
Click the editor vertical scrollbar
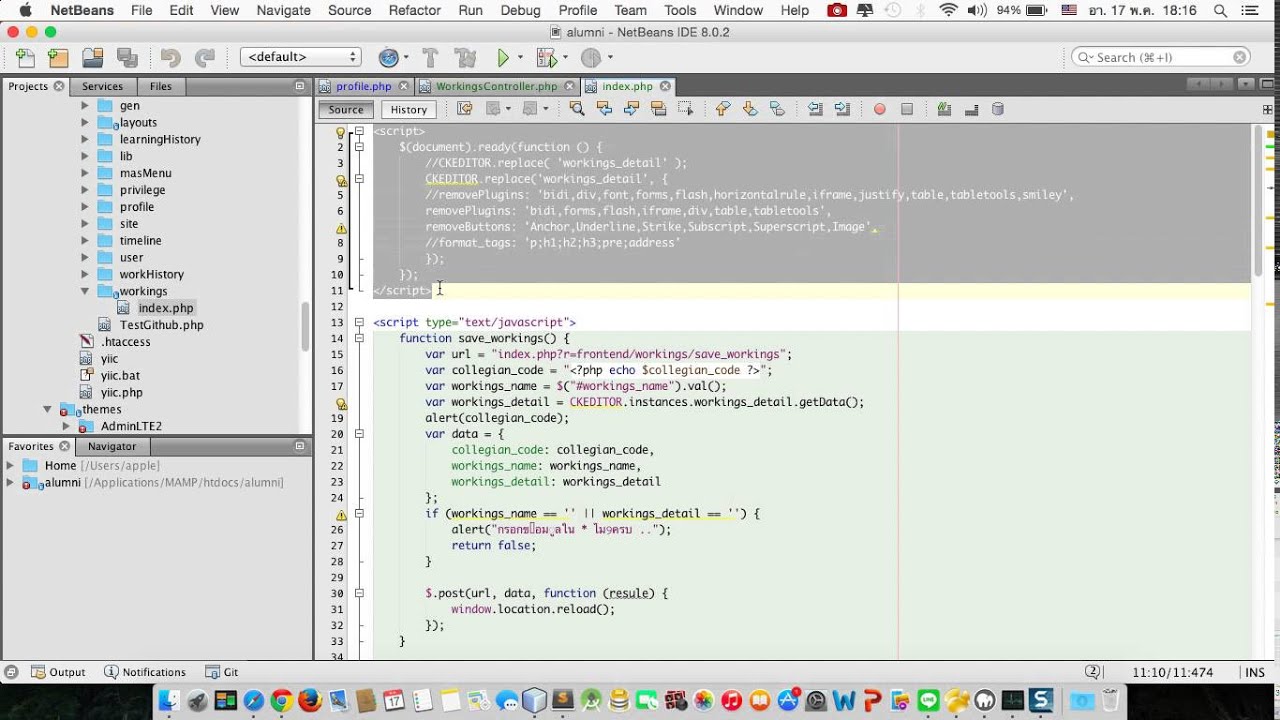(x=1258, y=200)
